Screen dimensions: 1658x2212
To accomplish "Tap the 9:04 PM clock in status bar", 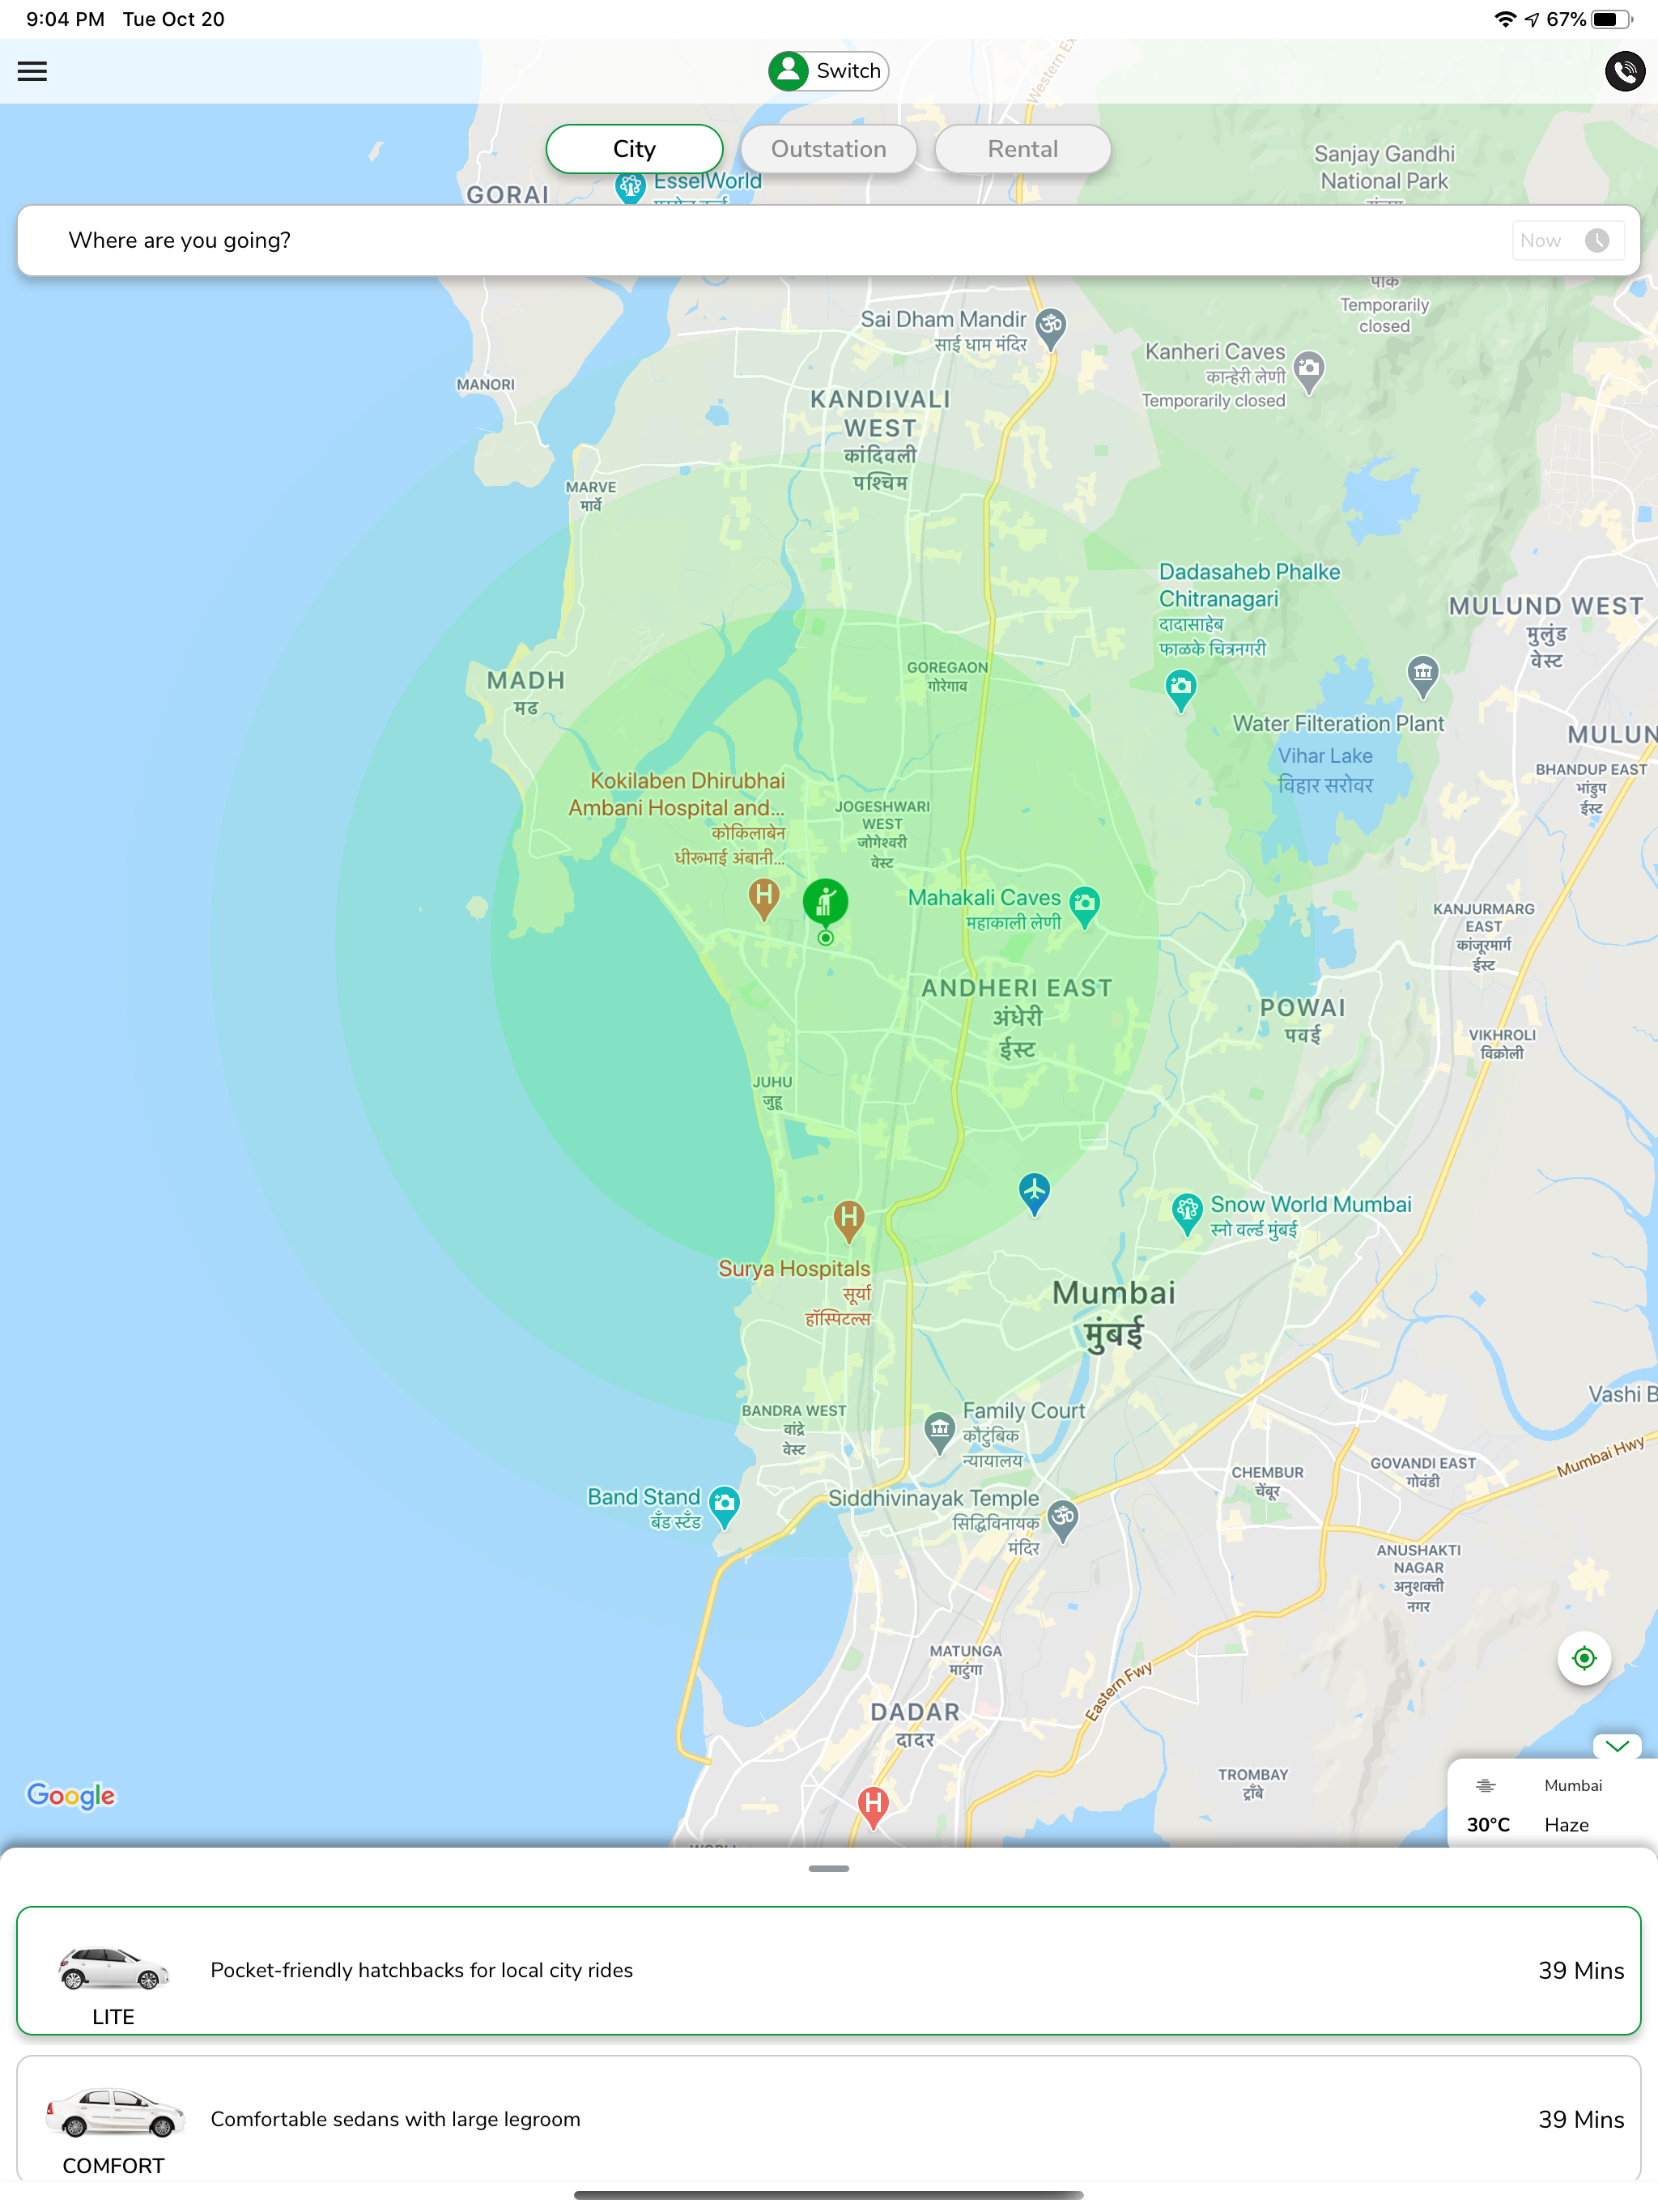I will 65,19.
